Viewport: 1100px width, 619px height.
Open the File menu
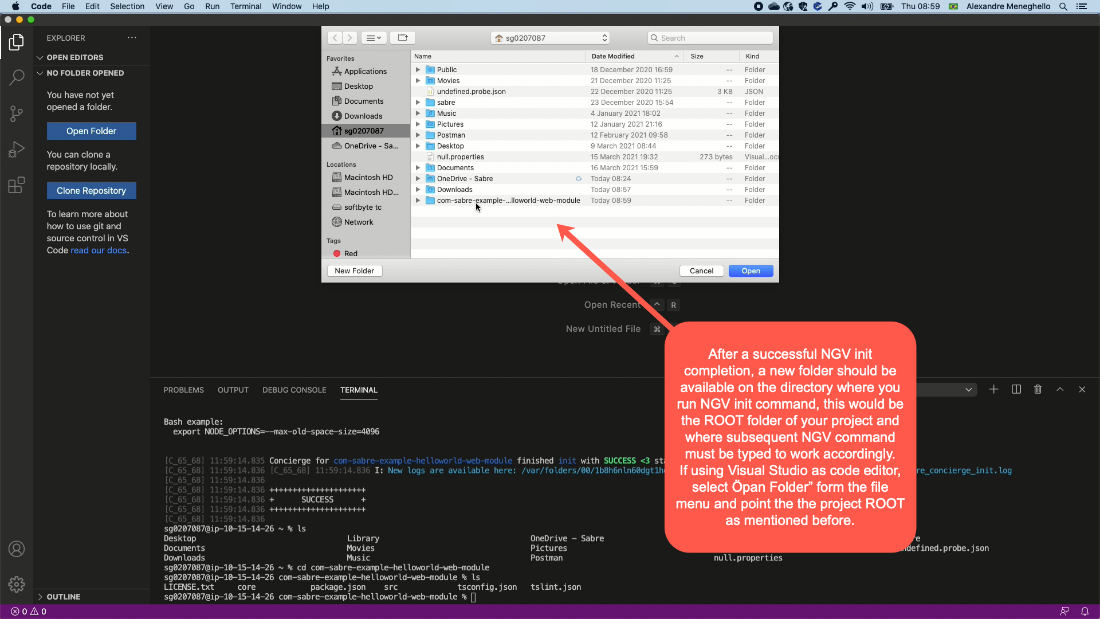68,6
